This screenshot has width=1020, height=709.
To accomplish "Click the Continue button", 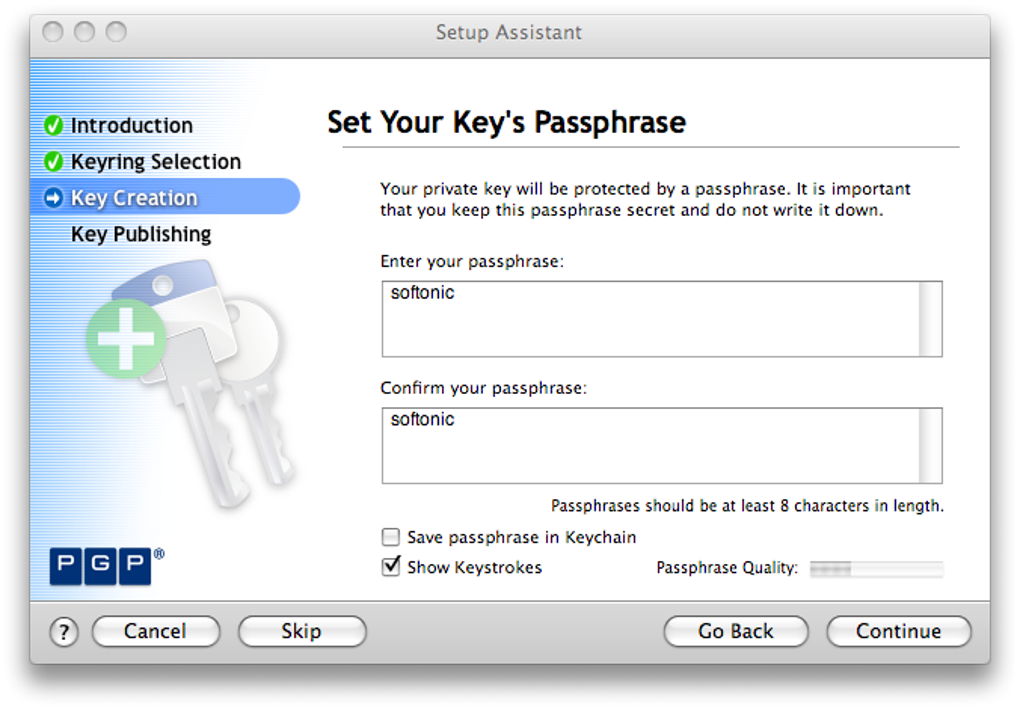I will point(899,631).
